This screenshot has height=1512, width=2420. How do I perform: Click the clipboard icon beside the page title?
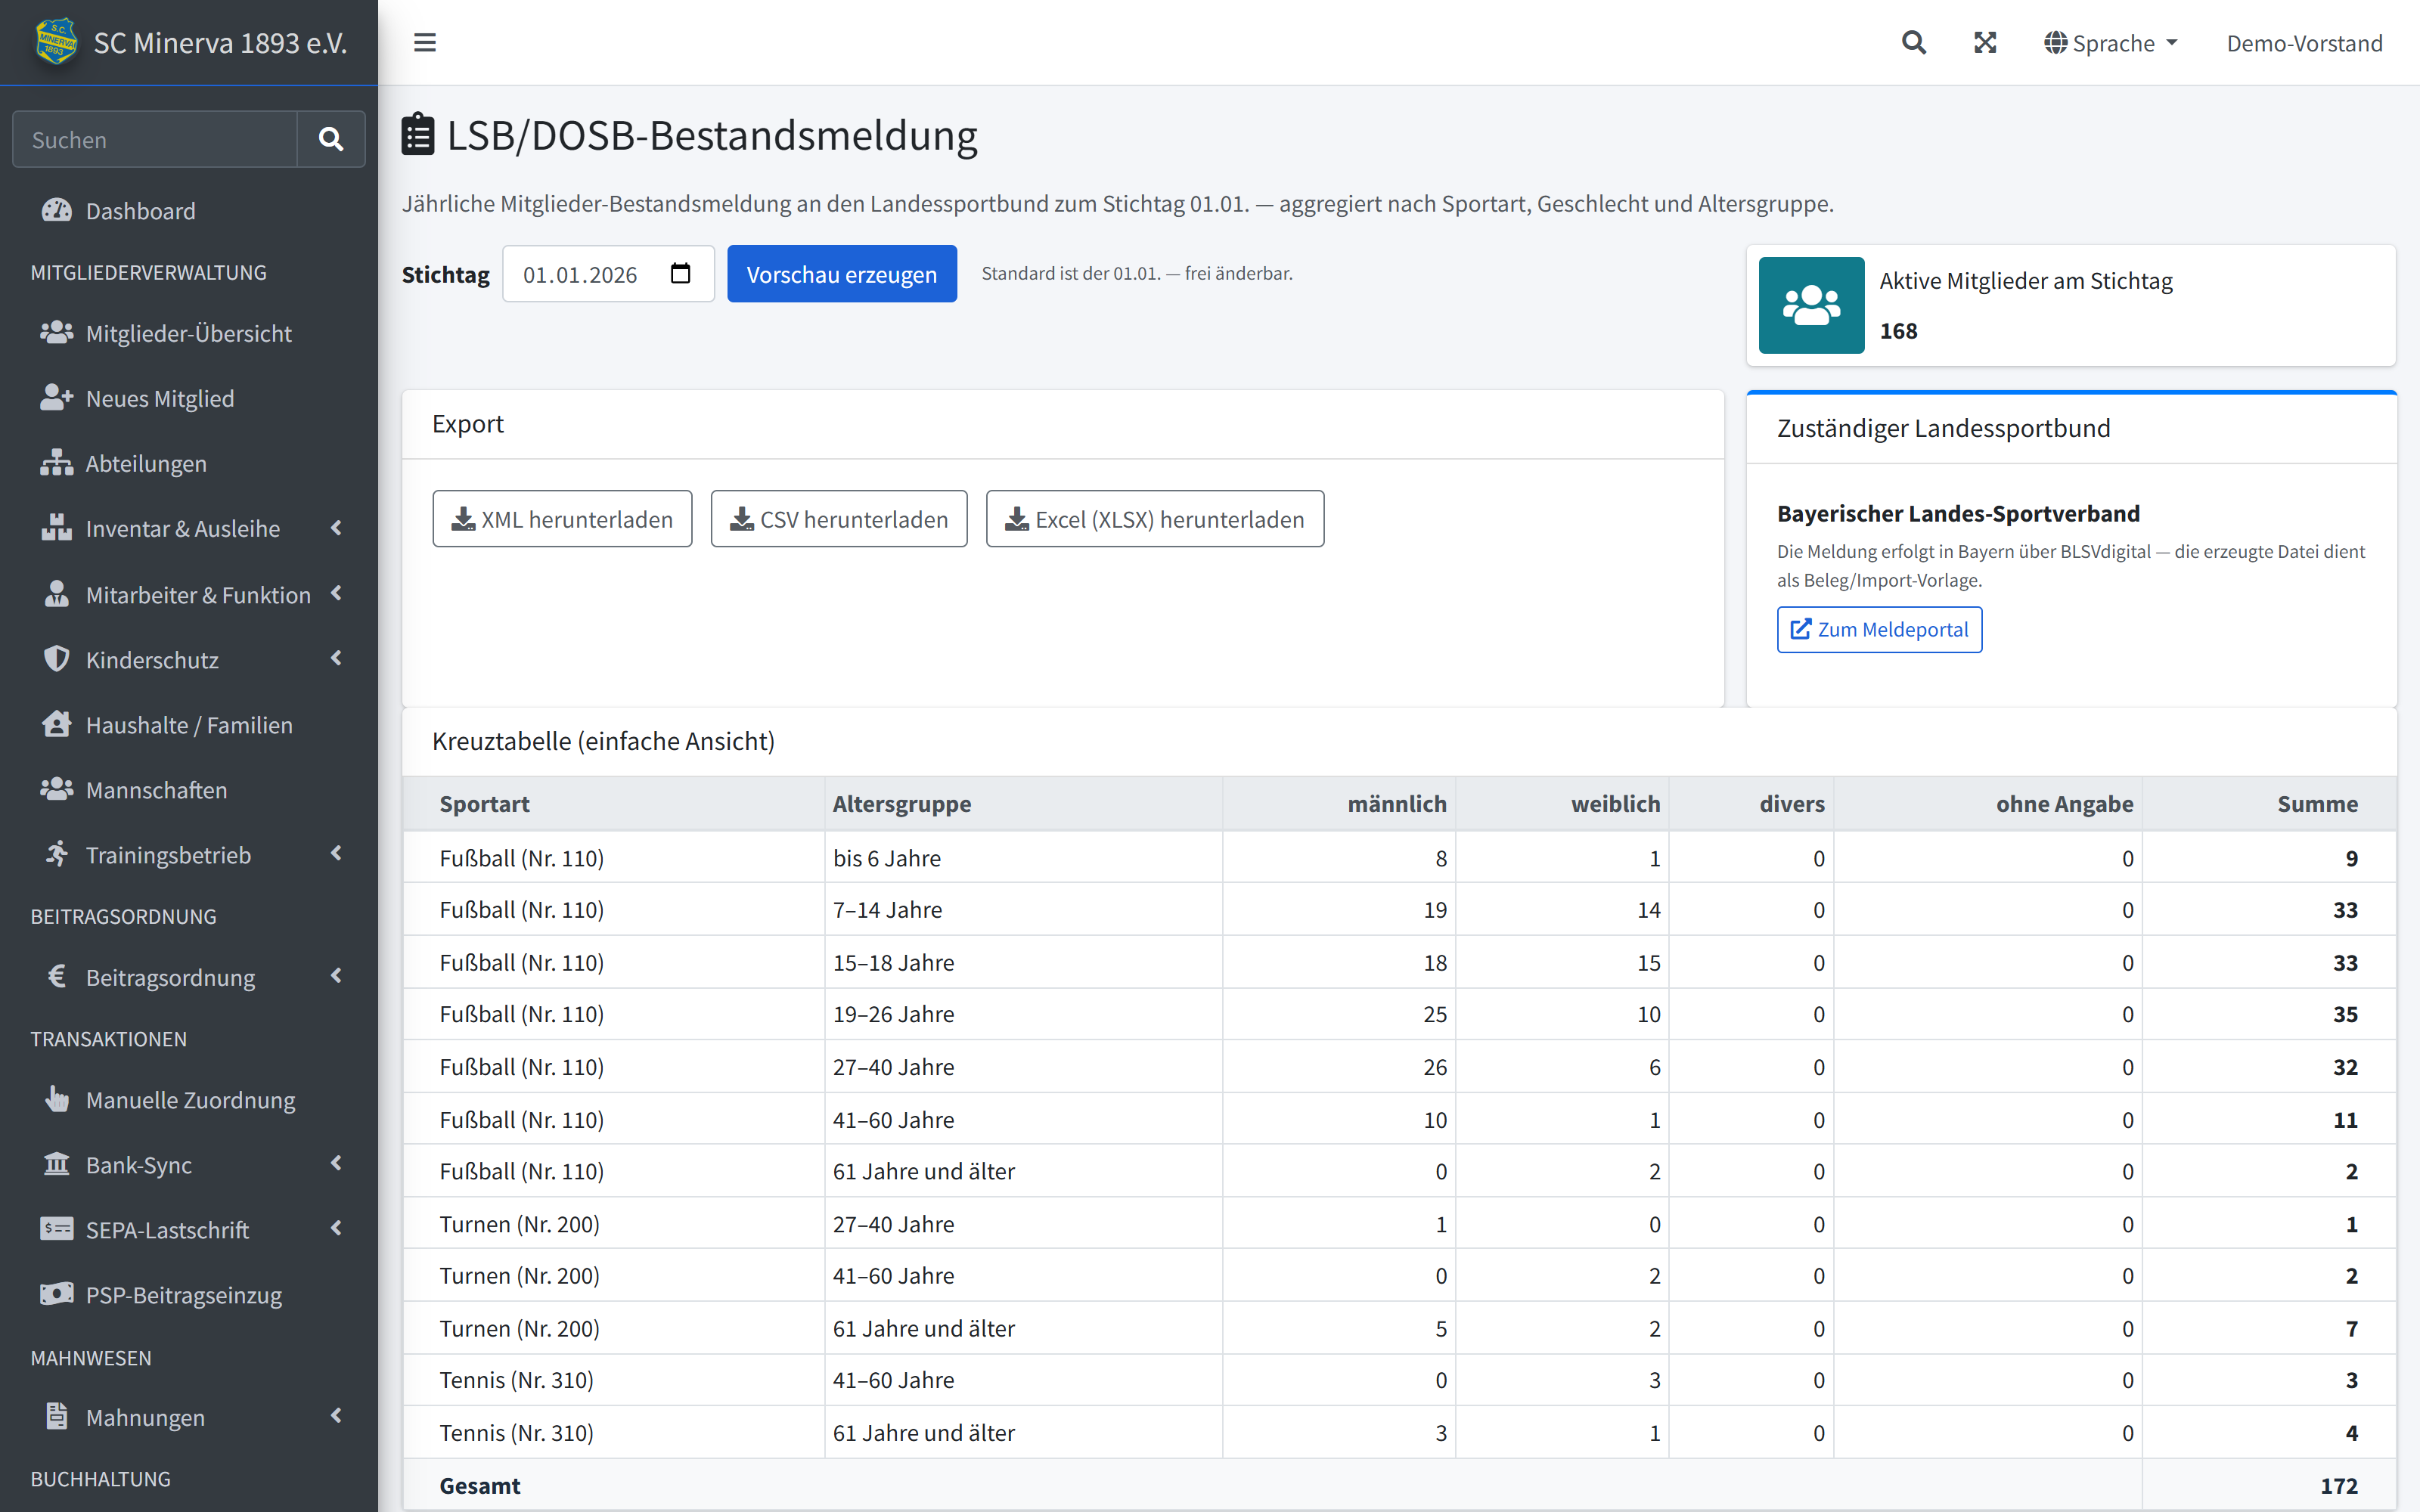[x=418, y=134]
